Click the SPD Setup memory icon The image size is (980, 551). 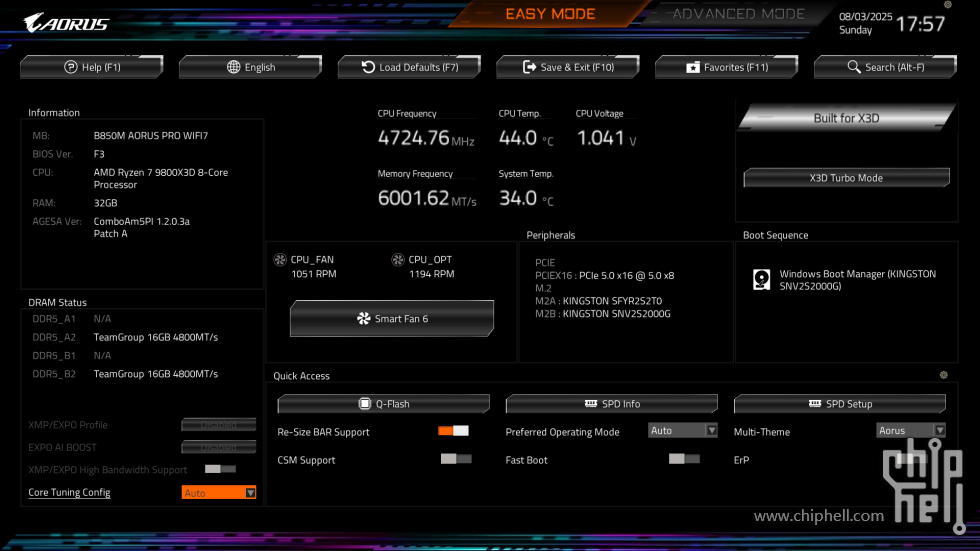(814, 404)
